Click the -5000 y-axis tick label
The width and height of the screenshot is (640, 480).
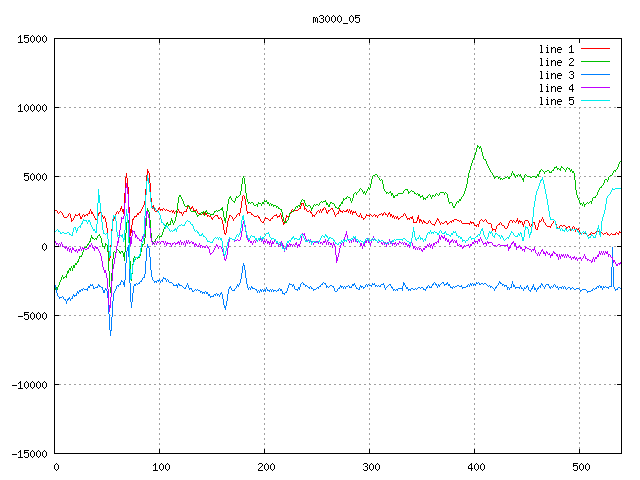click(x=32, y=316)
